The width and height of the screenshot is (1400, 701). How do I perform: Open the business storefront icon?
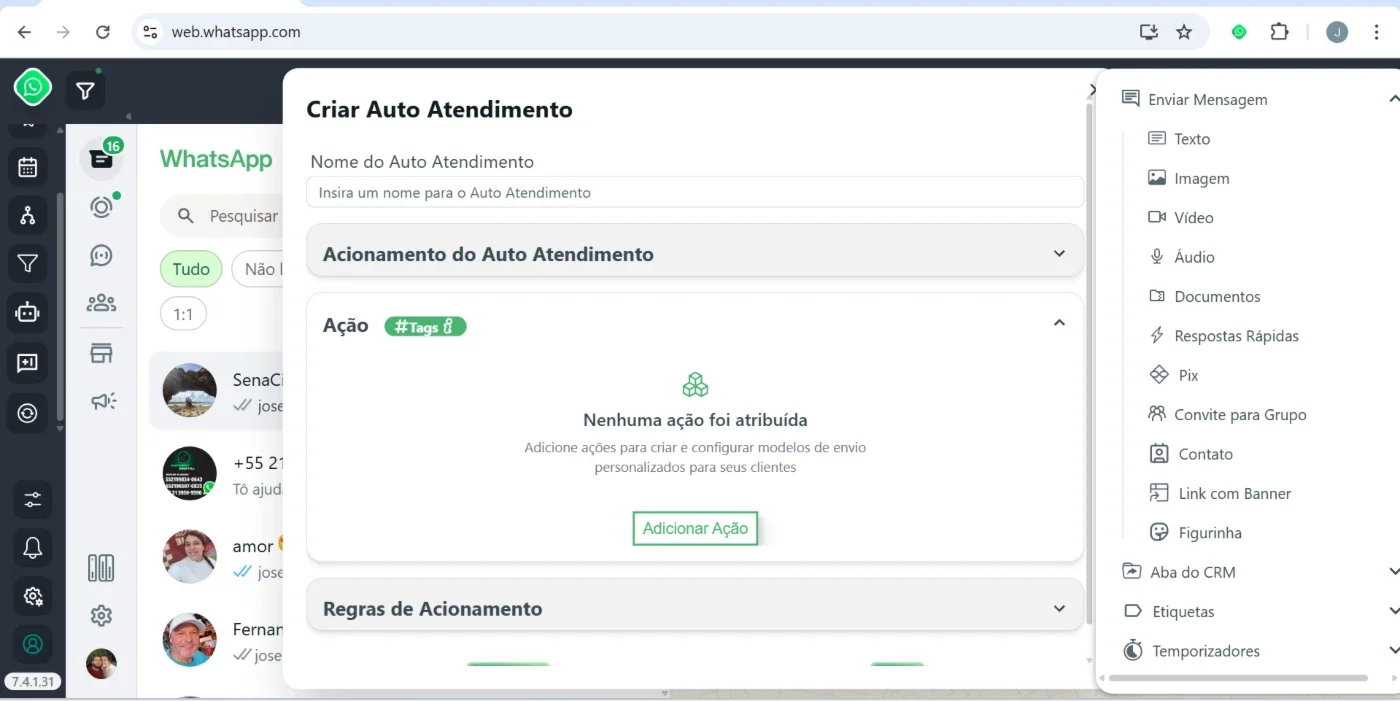101,353
